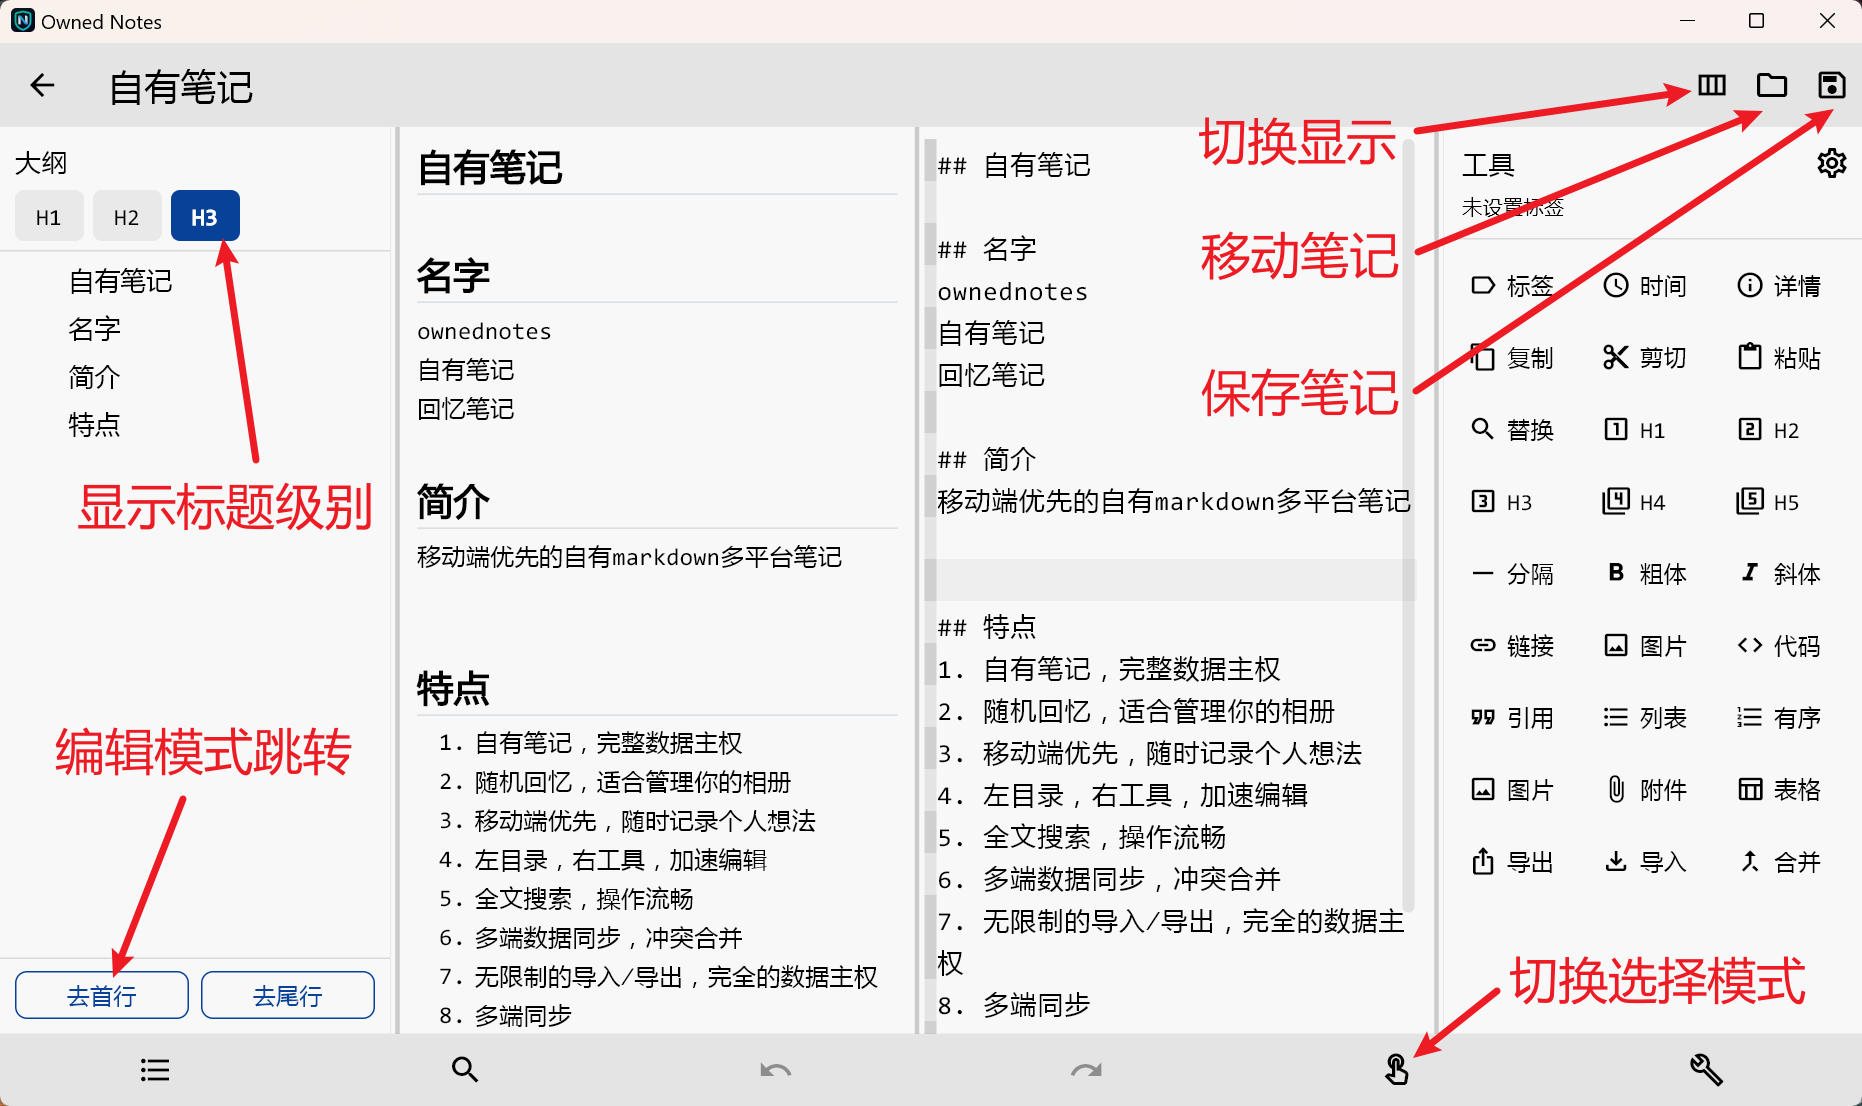
Task: Use the 粘贴 clipboard tool
Action: pos(1779,358)
